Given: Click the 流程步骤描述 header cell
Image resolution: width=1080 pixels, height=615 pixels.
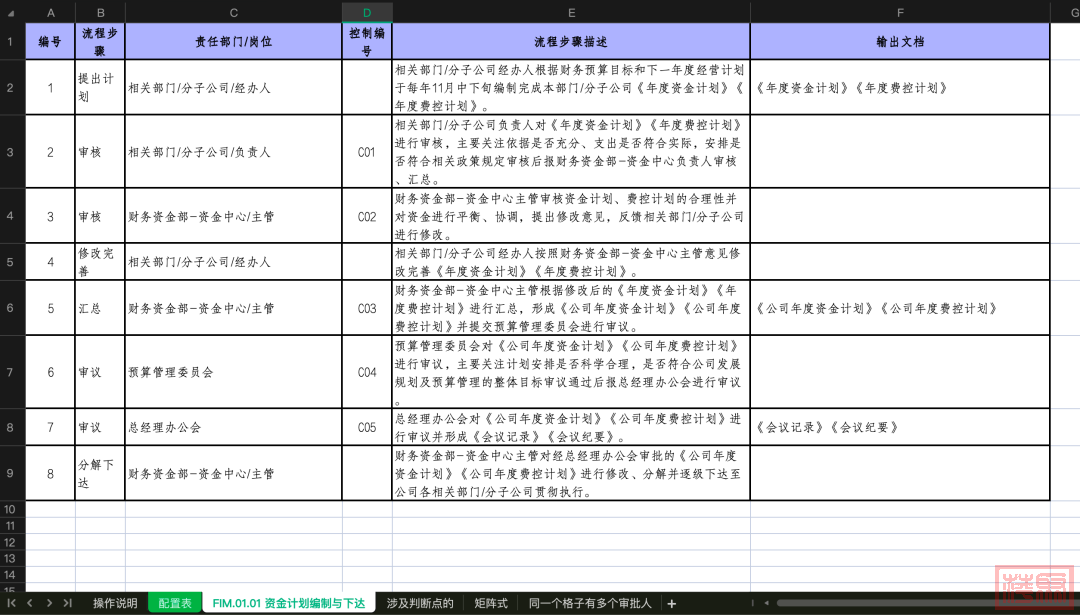Looking at the screenshot, I should (571, 42).
